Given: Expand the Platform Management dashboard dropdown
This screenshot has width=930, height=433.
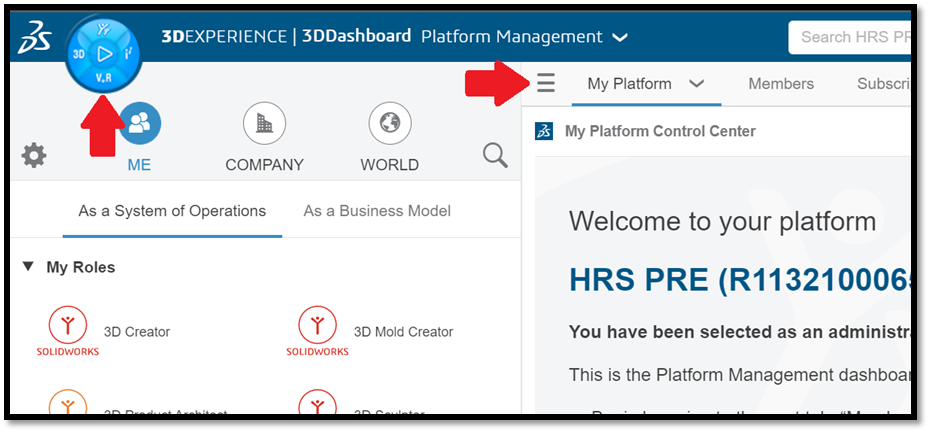Looking at the screenshot, I should tap(620, 37).
